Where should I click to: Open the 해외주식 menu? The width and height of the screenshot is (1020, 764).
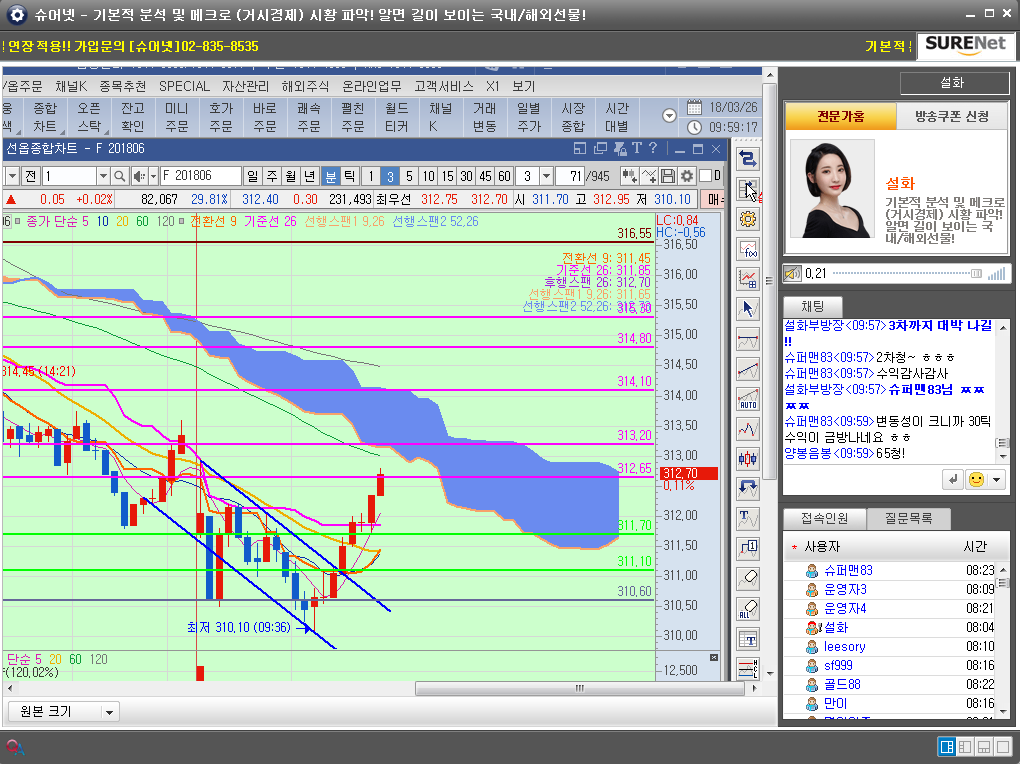[x=305, y=87]
